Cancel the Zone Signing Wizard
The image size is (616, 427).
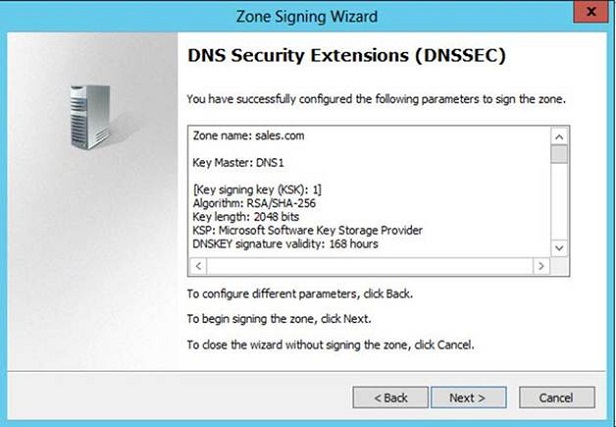(557, 398)
